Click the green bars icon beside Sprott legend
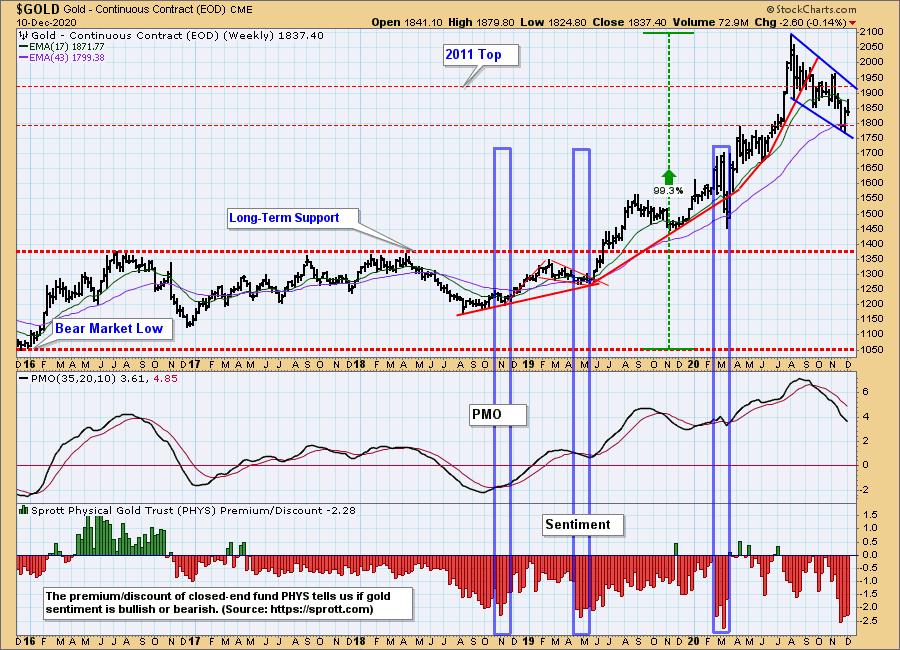900x650 pixels. pyautogui.click(x=24, y=510)
